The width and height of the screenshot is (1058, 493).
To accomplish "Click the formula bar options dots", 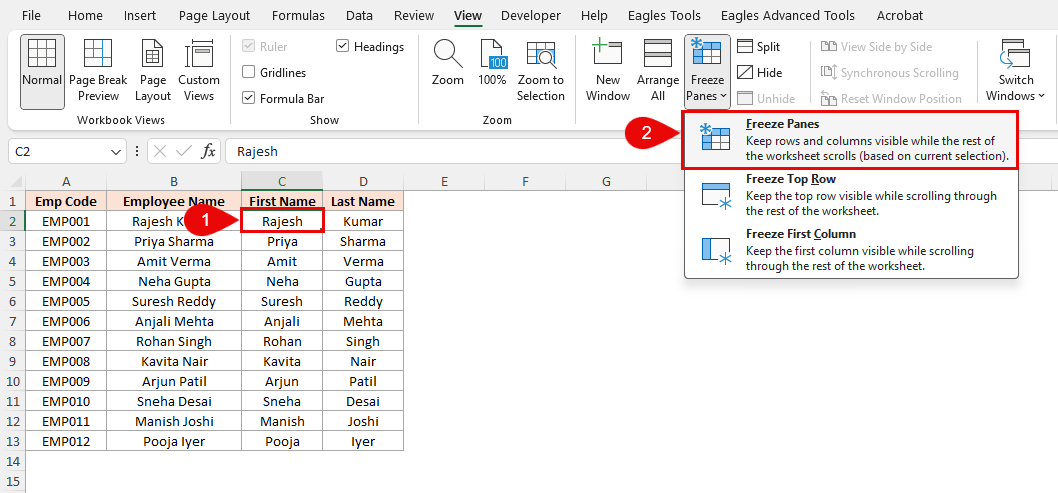I will click(138, 151).
